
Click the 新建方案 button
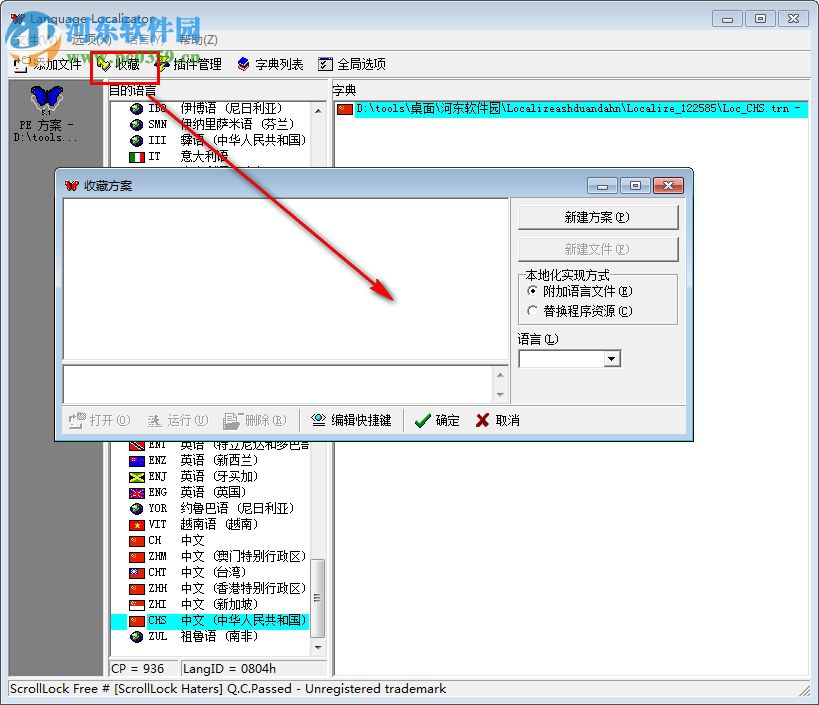(x=596, y=216)
